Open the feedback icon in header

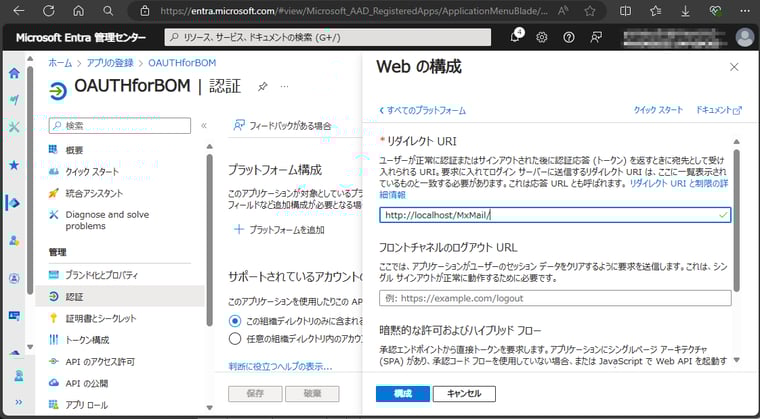tap(596, 37)
